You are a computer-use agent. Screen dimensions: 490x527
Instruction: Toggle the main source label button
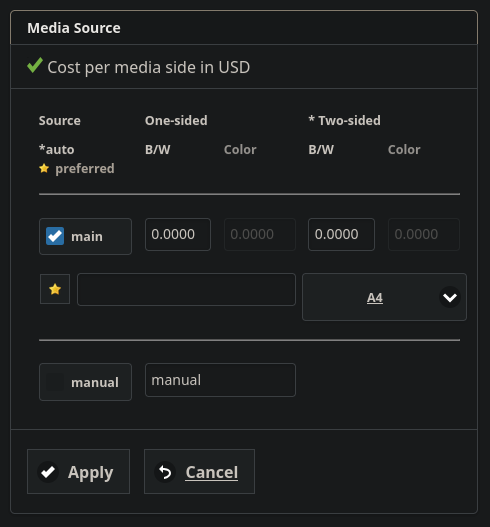85,236
